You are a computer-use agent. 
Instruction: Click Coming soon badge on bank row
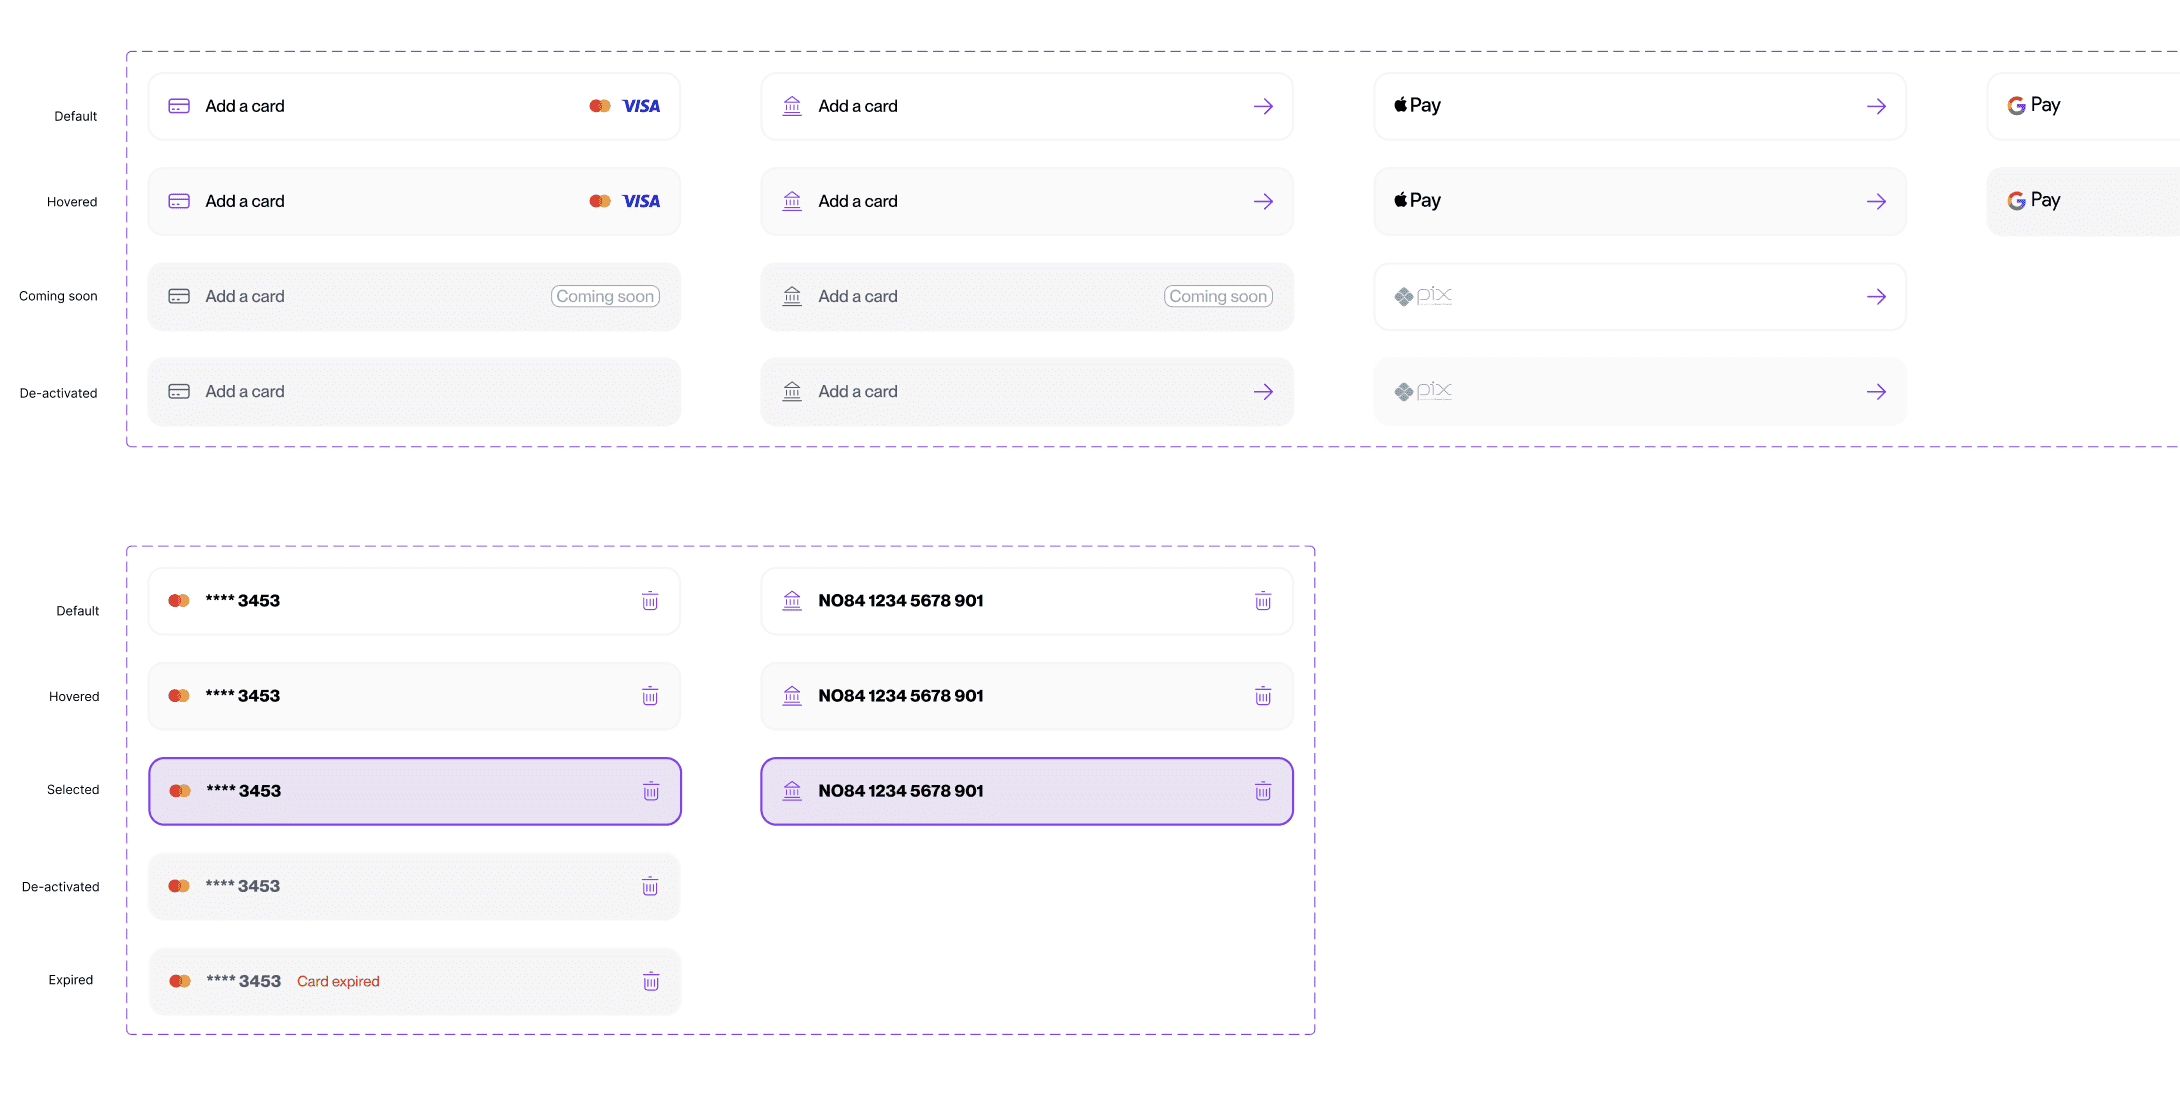point(1218,296)
